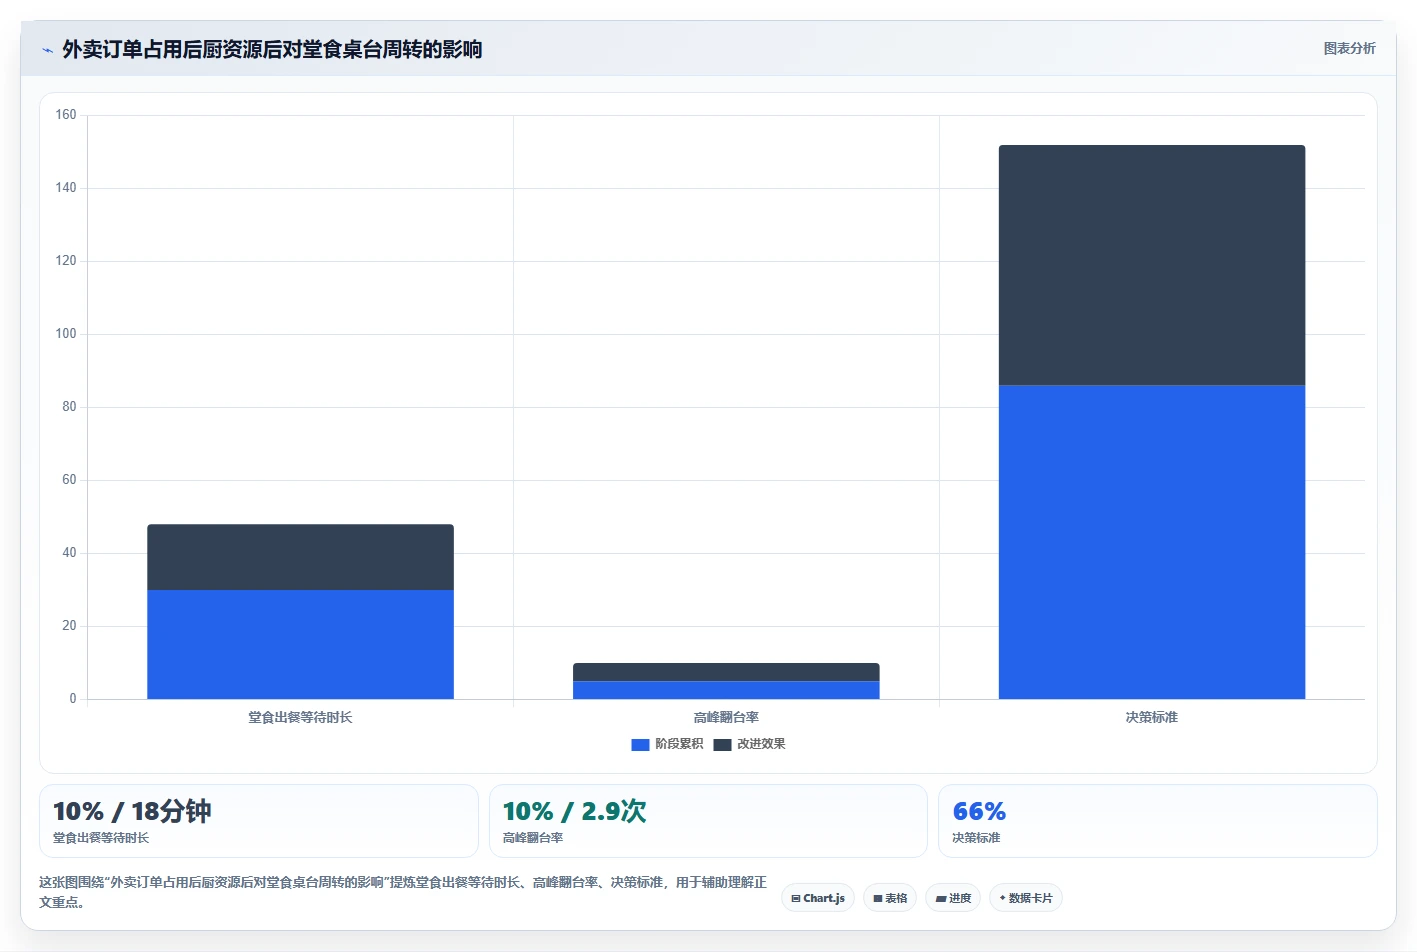This screenshot has height=952, width=1417.
Task: Click the chart icon beside the title
Action: point(47,50)
